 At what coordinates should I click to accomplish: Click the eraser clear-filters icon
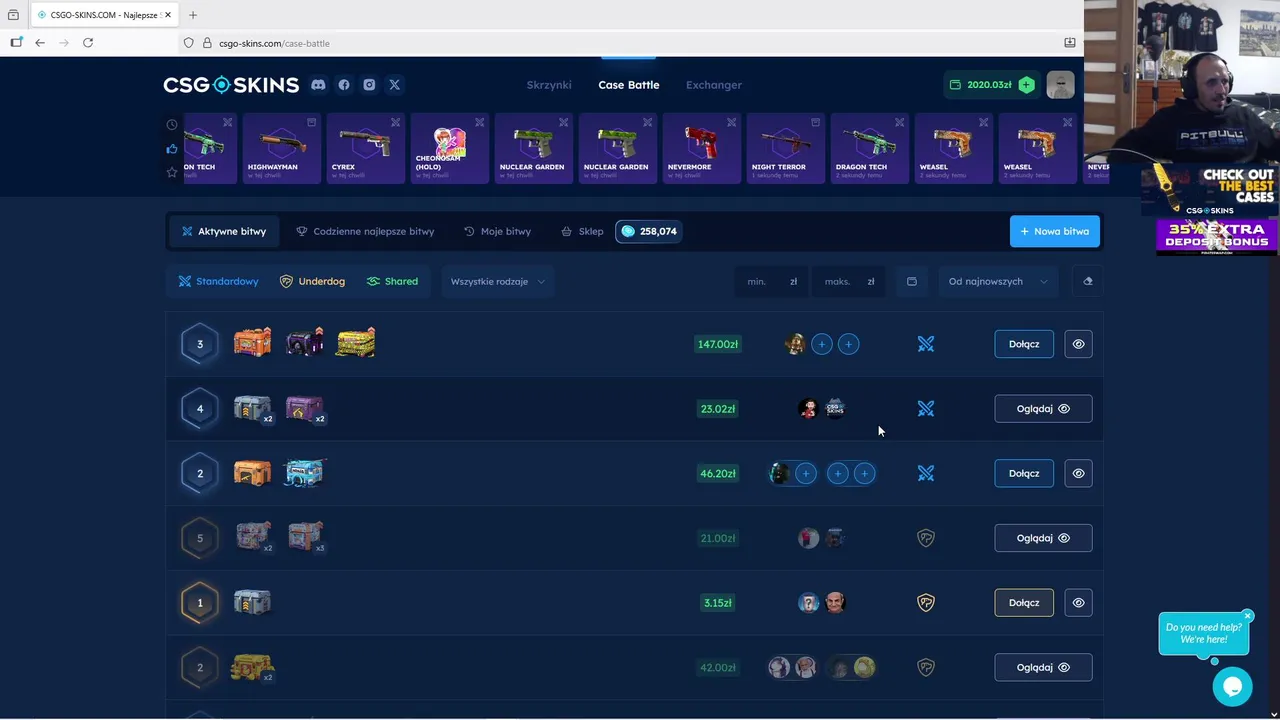1087,281
